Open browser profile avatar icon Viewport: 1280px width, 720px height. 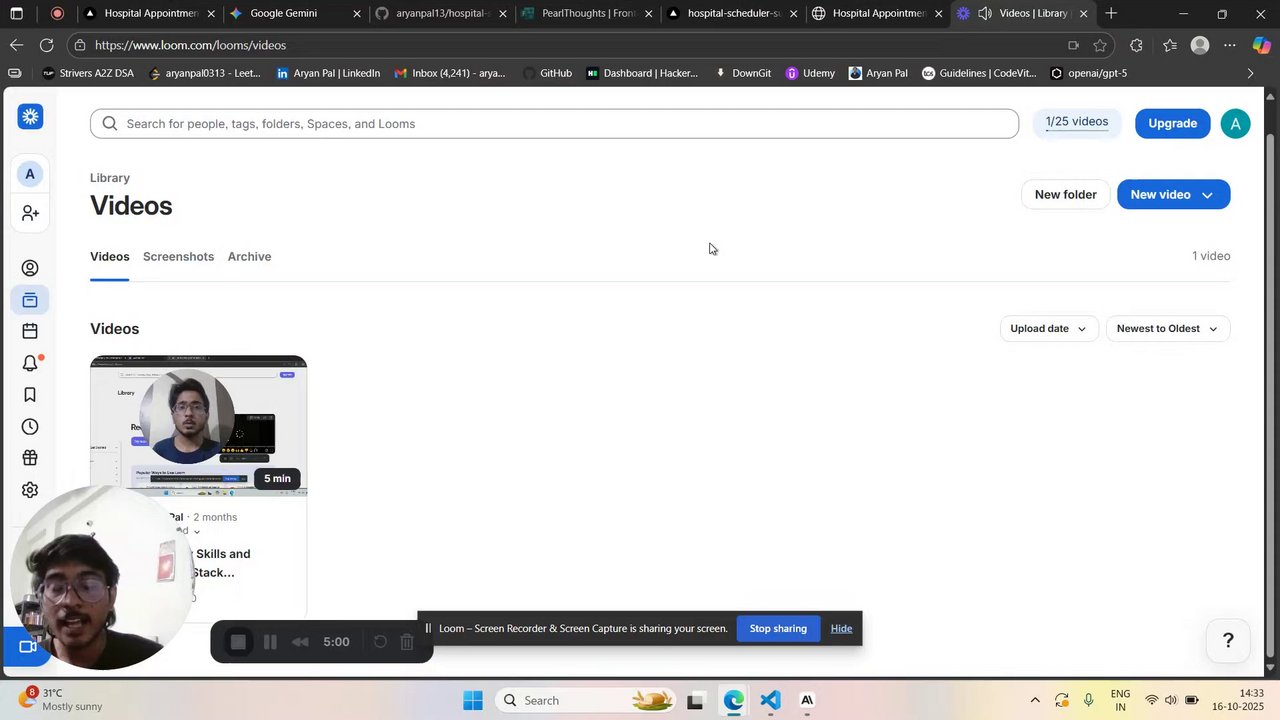(1200, 45)
